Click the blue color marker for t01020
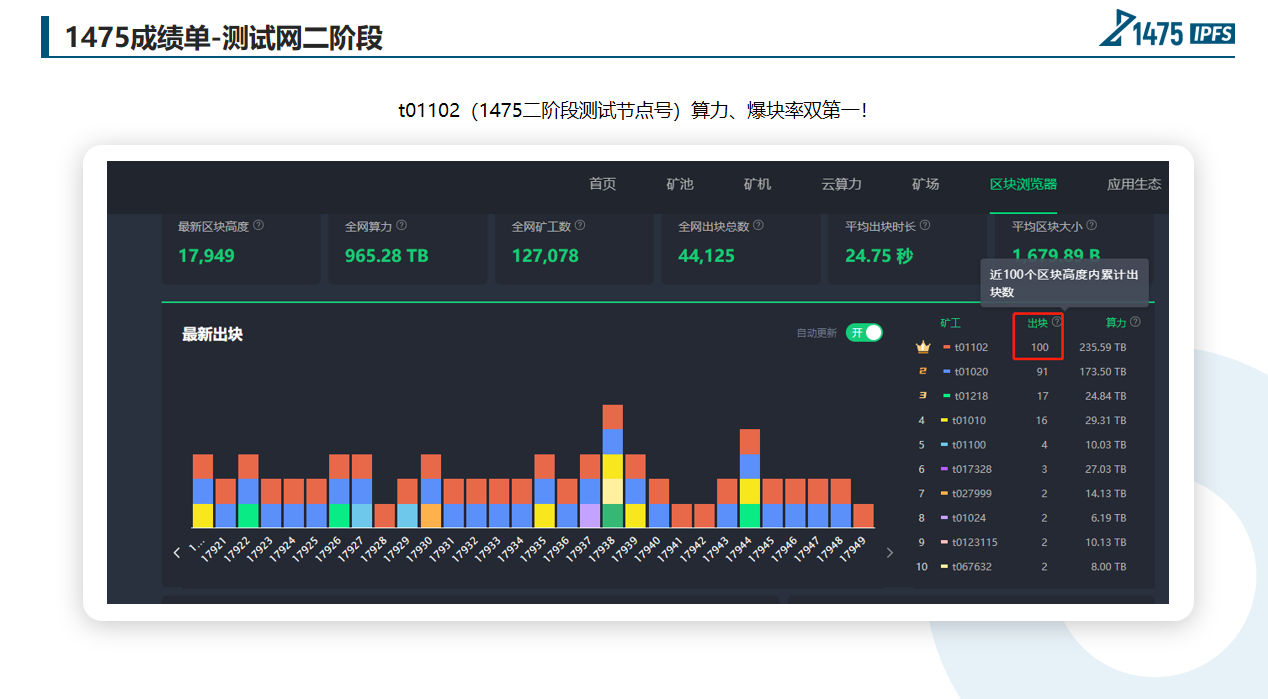 (947, 372)
